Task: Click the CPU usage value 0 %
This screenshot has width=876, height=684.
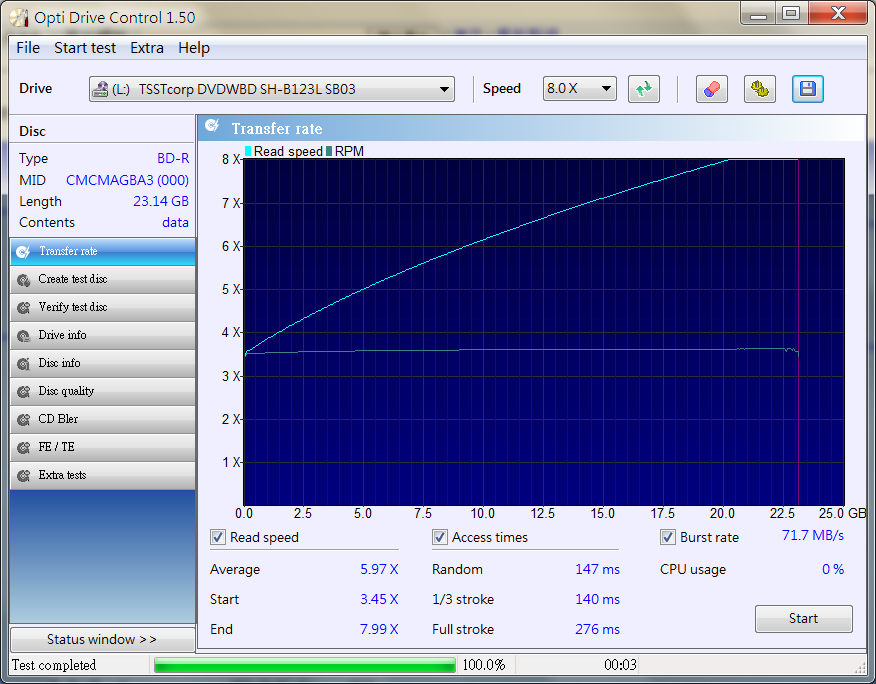Action: (x=833, y=569)
